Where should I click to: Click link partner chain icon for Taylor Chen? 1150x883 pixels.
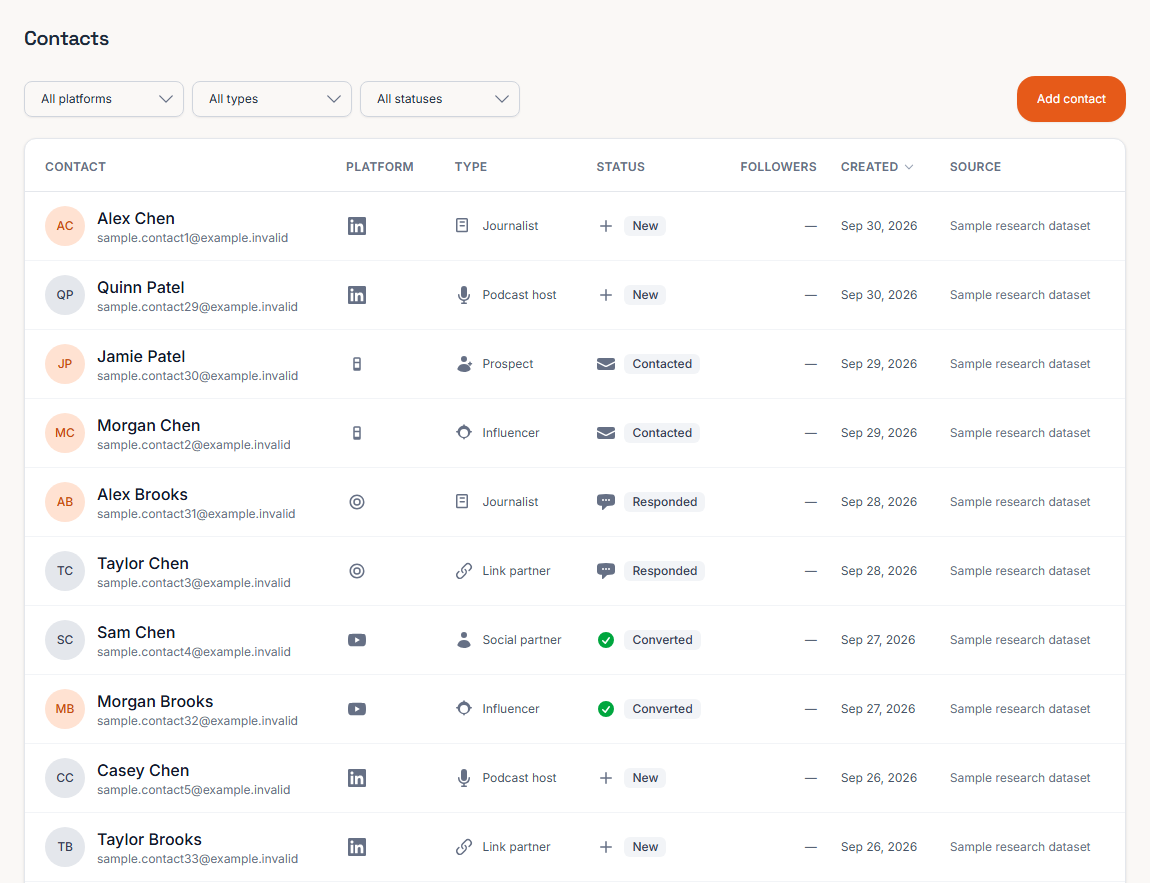(x=464, y=571)
